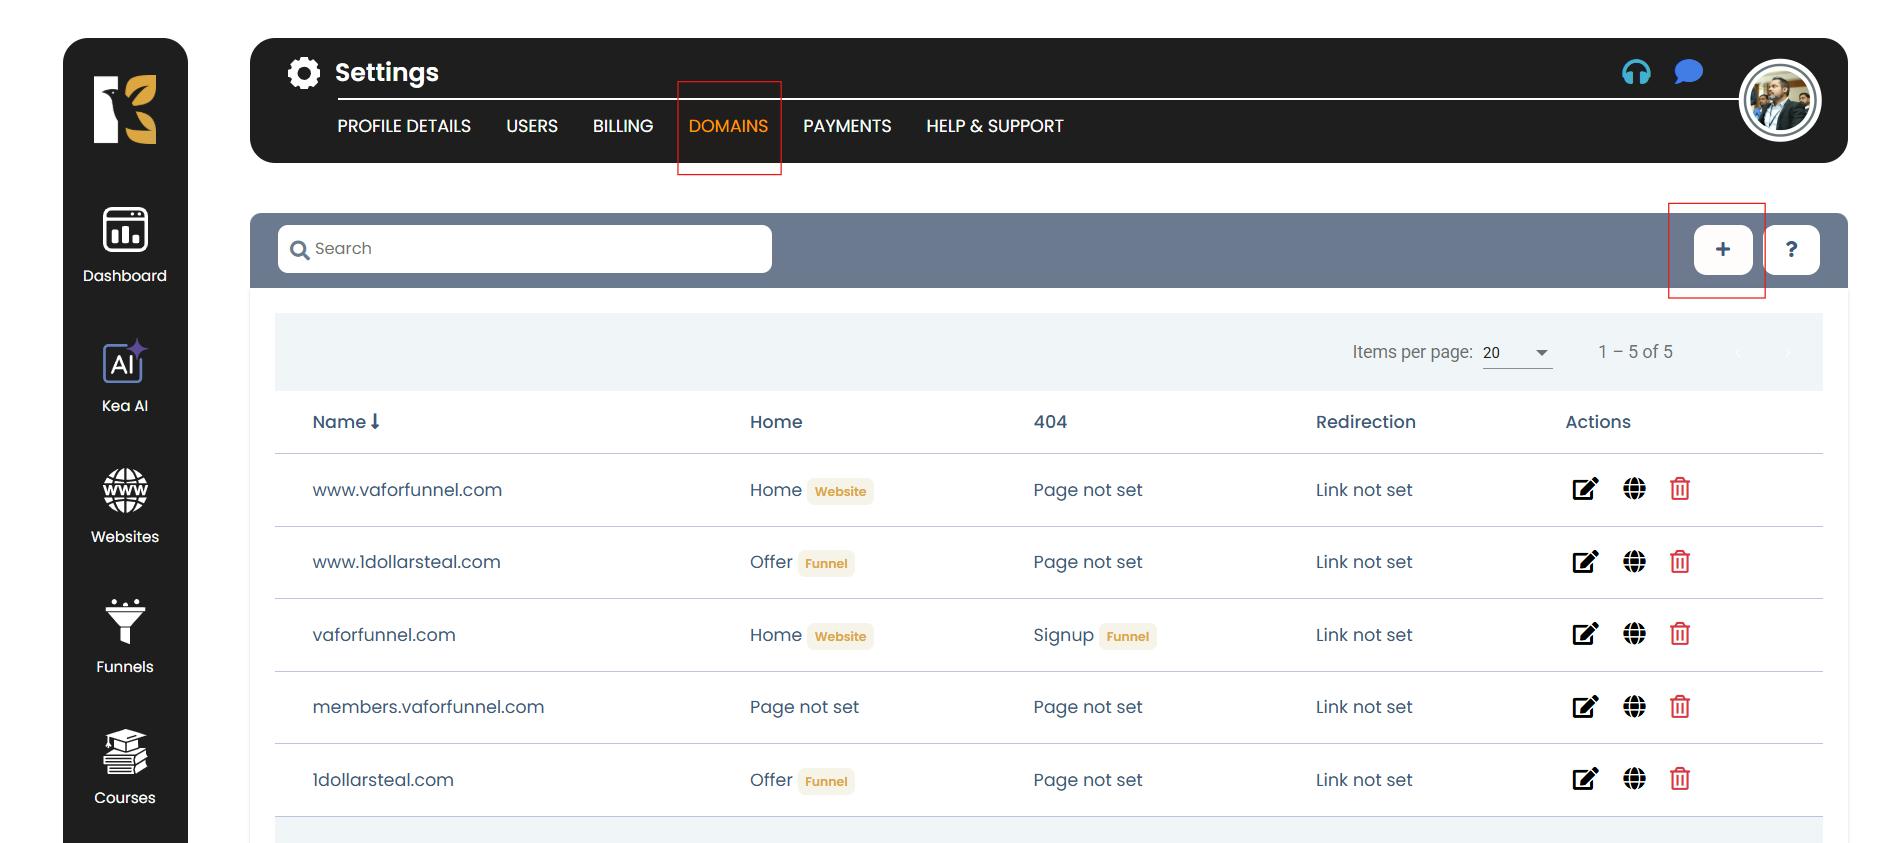Click the plus button to add domain

pos(1722,250)
